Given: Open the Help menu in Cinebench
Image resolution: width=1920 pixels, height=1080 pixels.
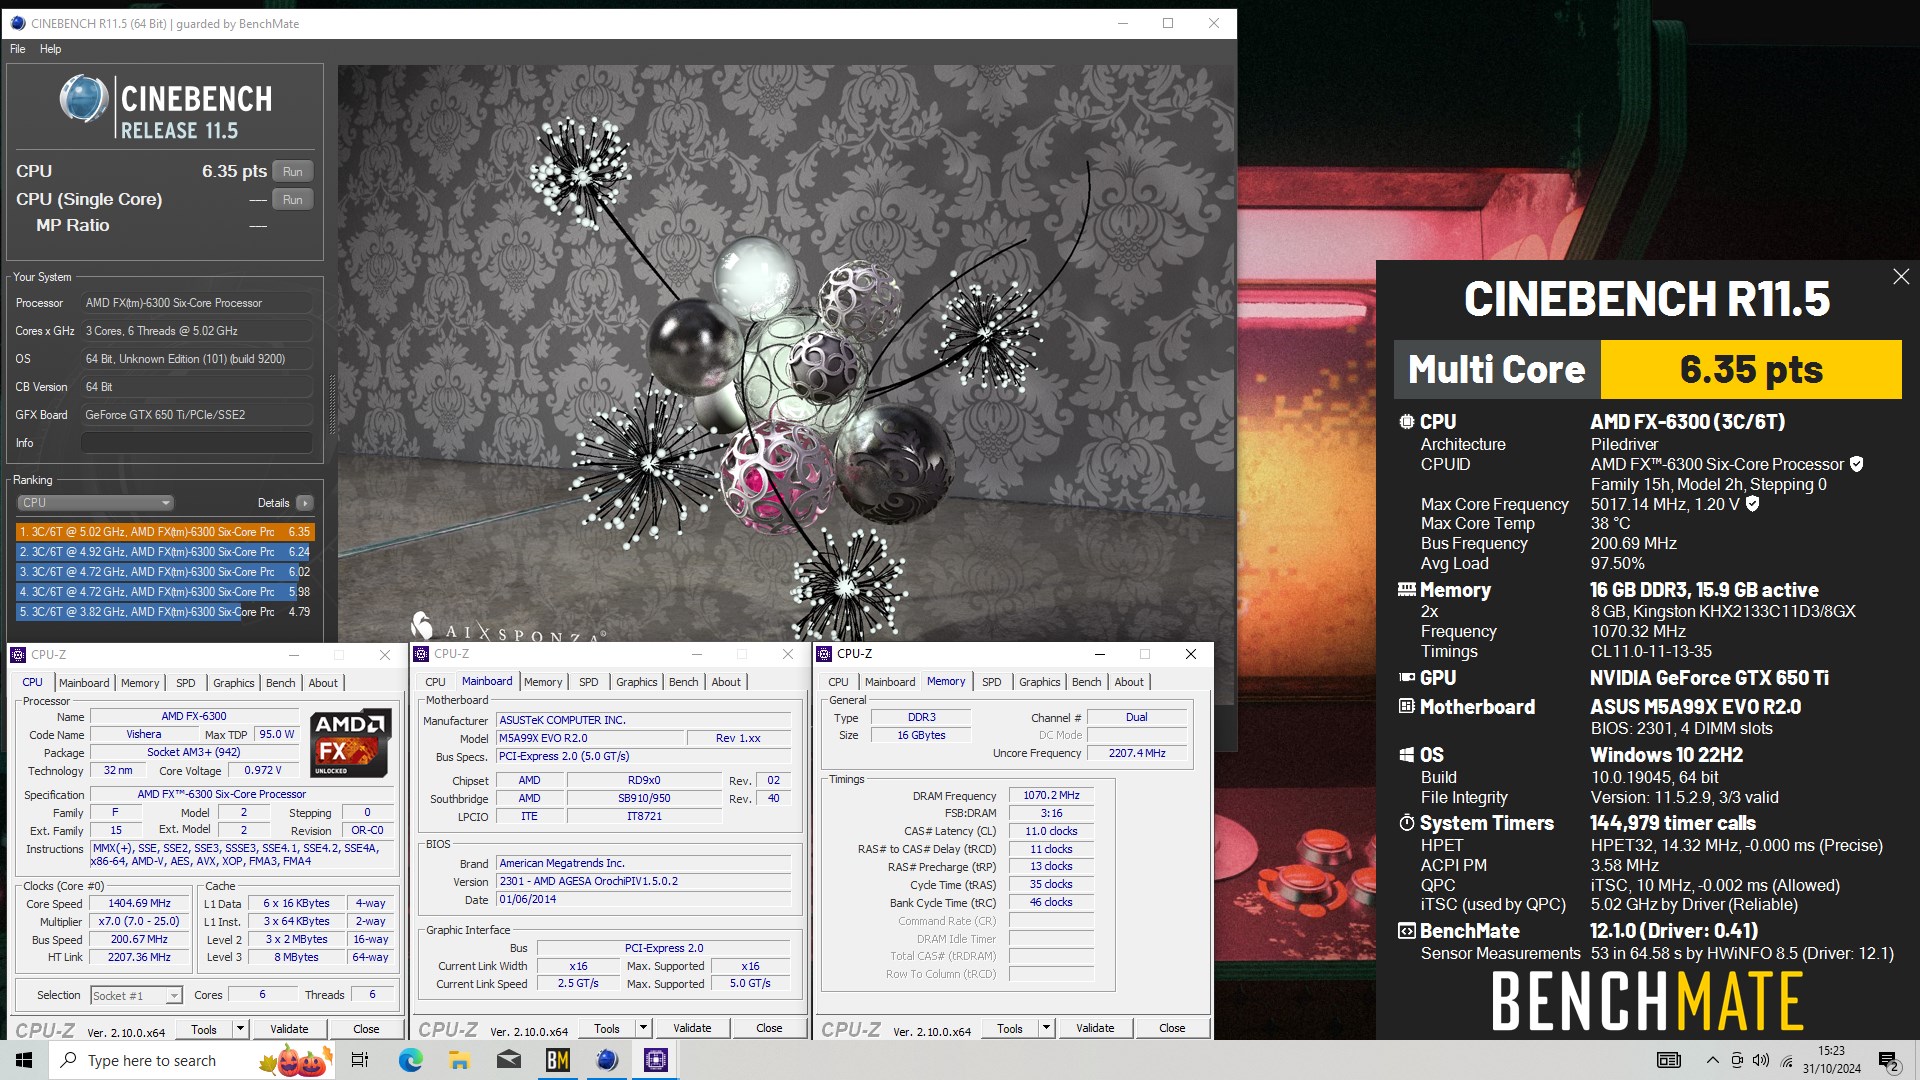Looking at the screenshot, I should point(50,49).
